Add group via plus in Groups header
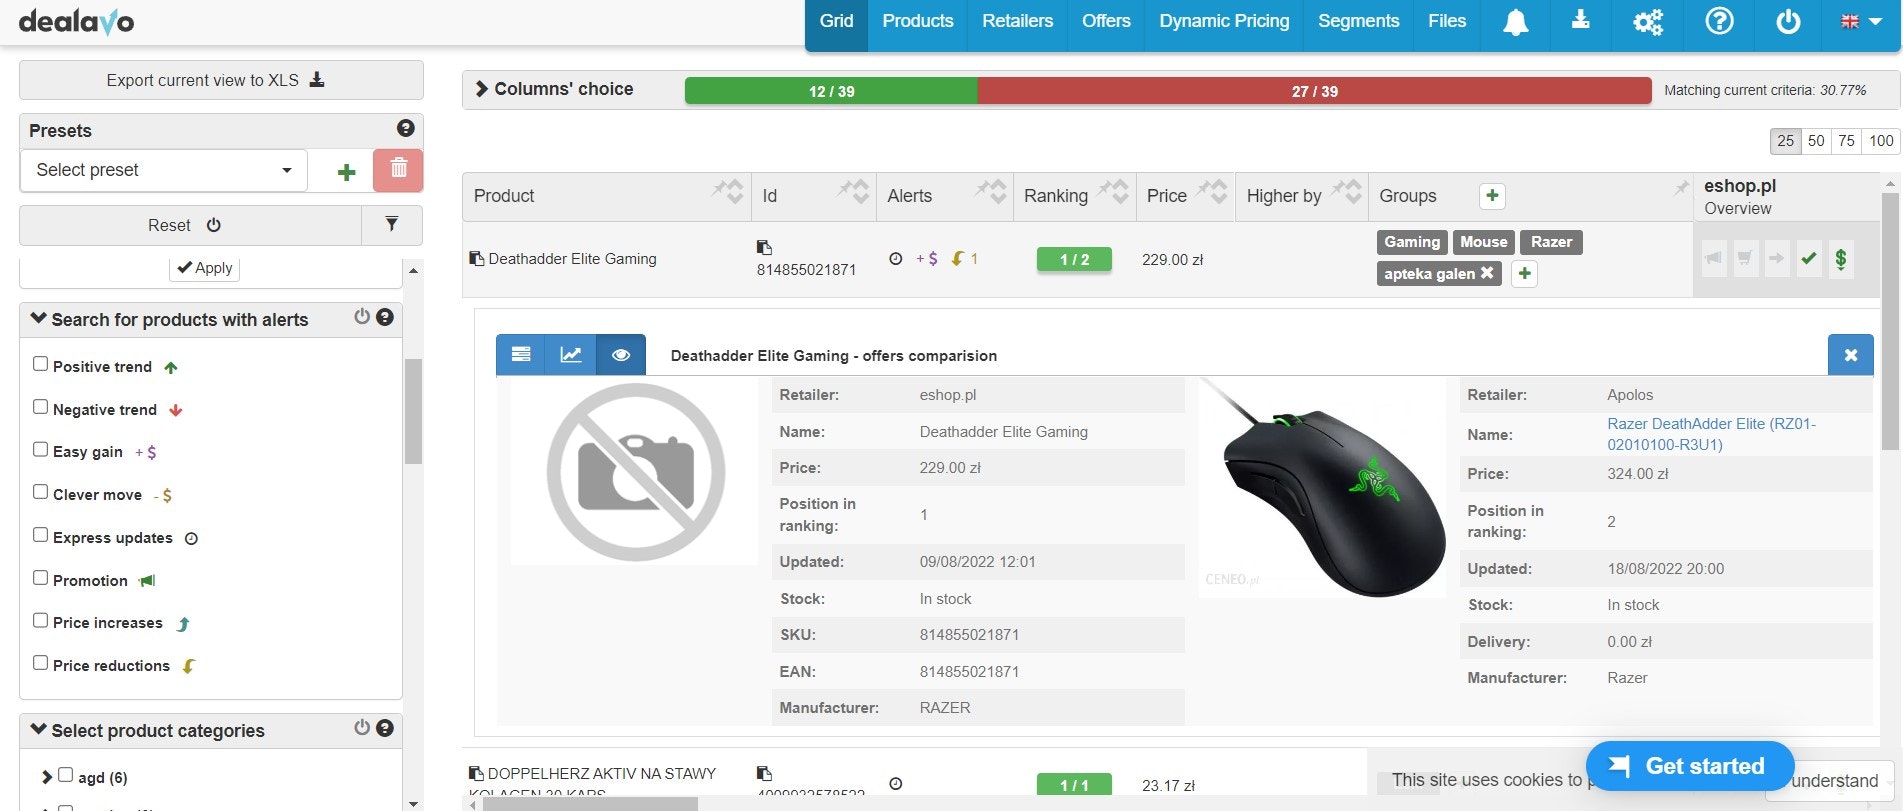Viewport: 1903px width, 811px height. 1492,196
